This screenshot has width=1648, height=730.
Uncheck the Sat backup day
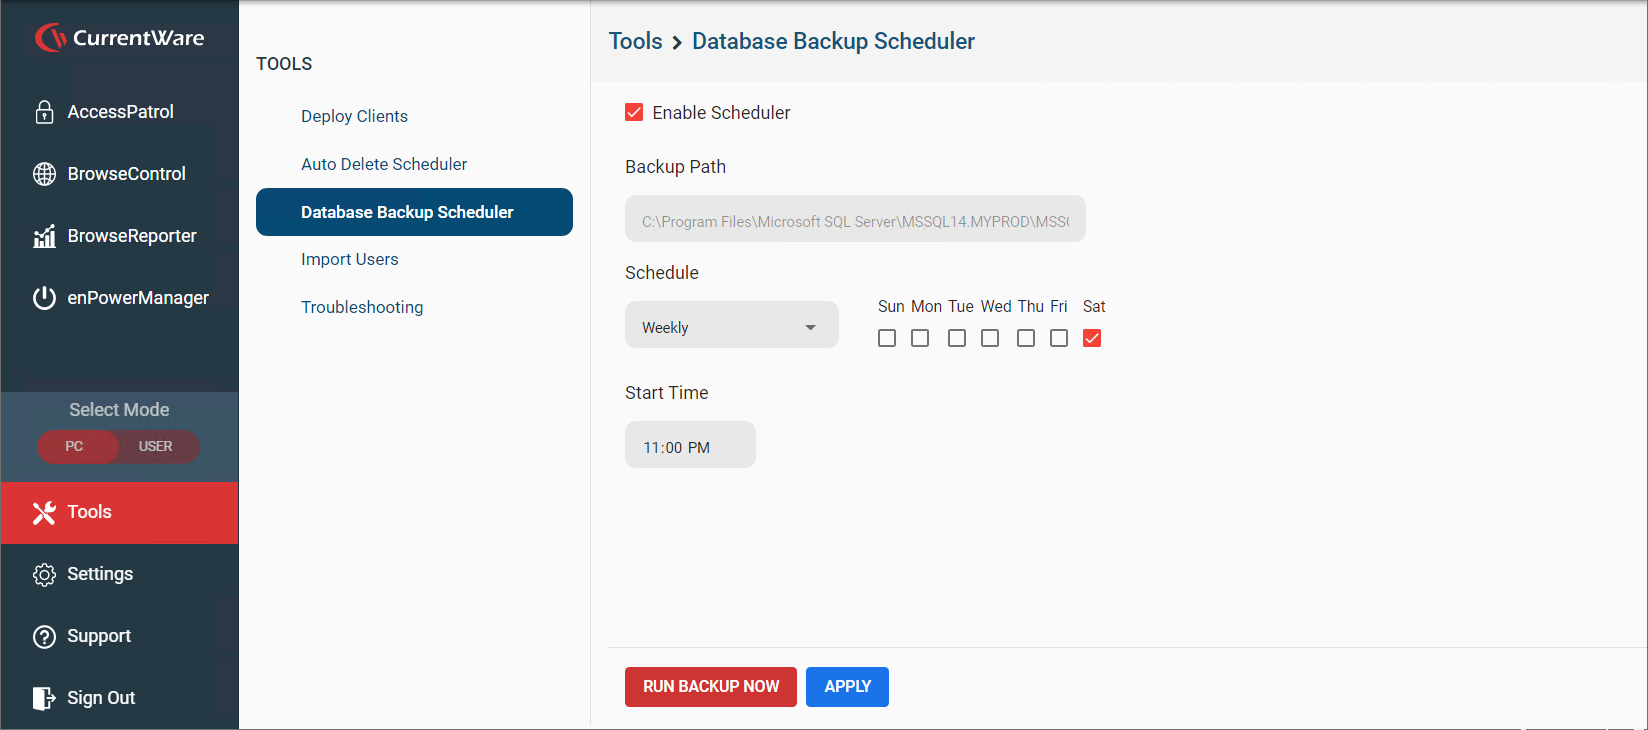point(1092,338)
